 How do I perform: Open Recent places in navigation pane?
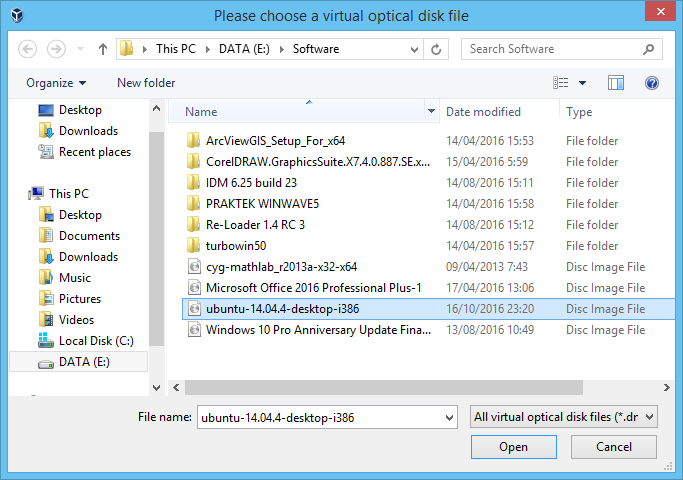point(85,152)
